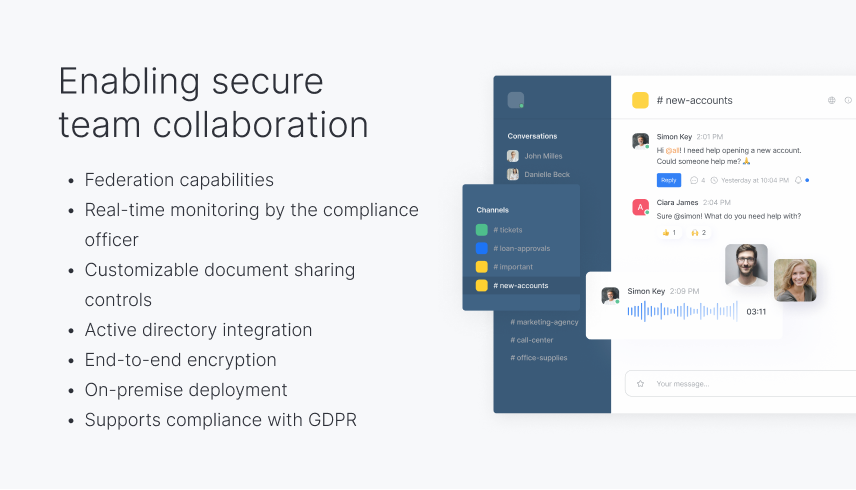Click the # new-accounts channel title
Viewport: 856px width, 490px height.
694,100
